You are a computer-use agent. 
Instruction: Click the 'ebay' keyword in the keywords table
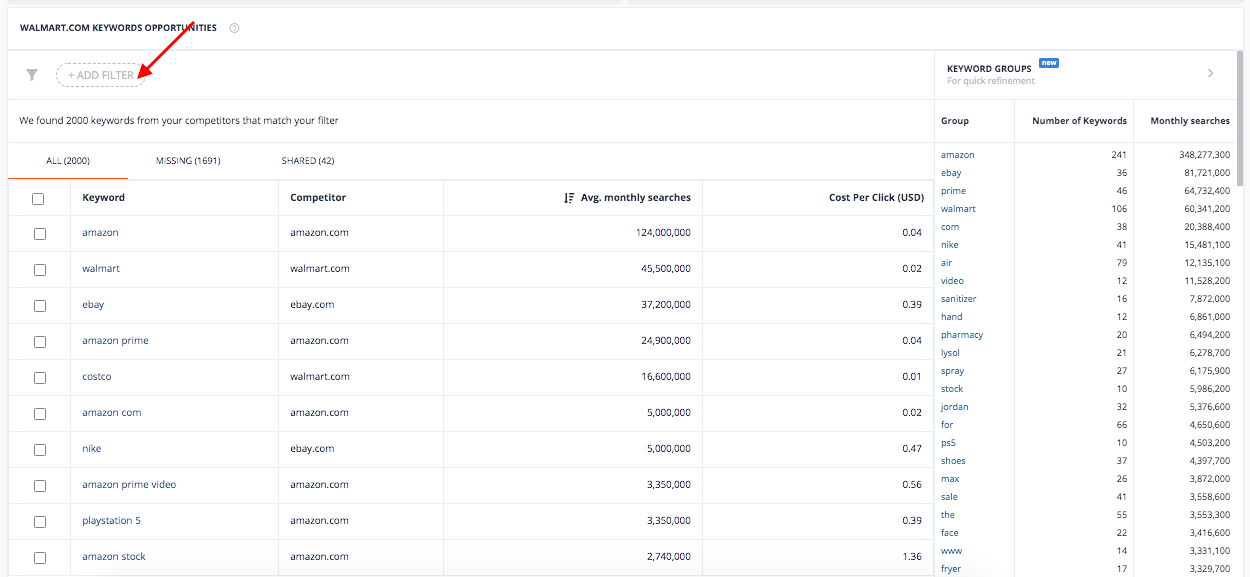click(93, 305)
